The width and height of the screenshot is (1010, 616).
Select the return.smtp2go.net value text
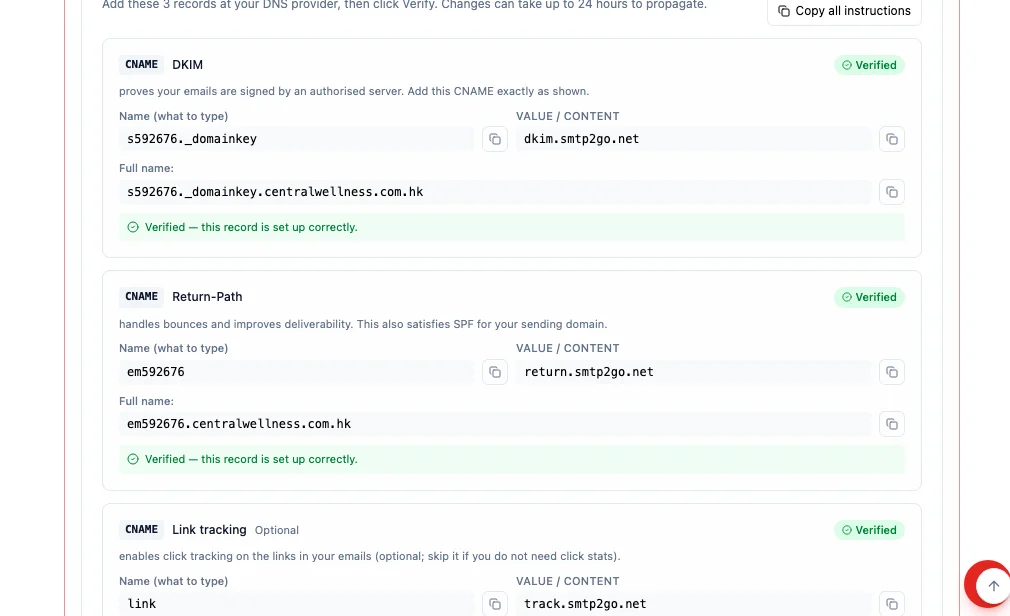(x=589, y=372)
